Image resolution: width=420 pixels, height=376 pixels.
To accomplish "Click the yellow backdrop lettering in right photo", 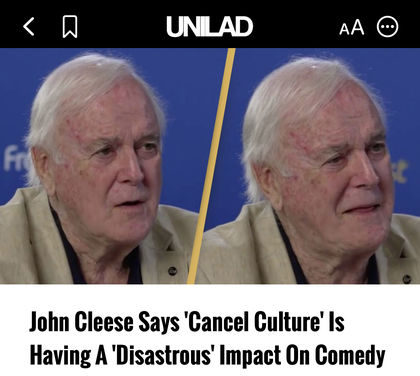I will click(x=400, y=172).
